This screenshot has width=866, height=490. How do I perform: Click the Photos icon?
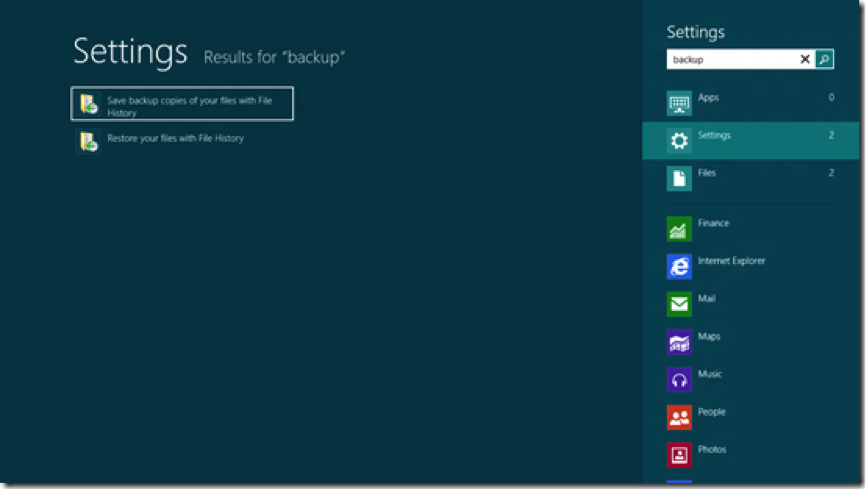click(679, 455)
